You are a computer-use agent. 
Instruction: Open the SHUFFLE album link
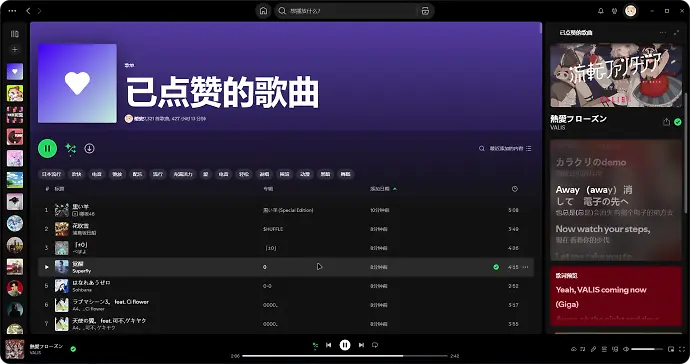point(273,229)
